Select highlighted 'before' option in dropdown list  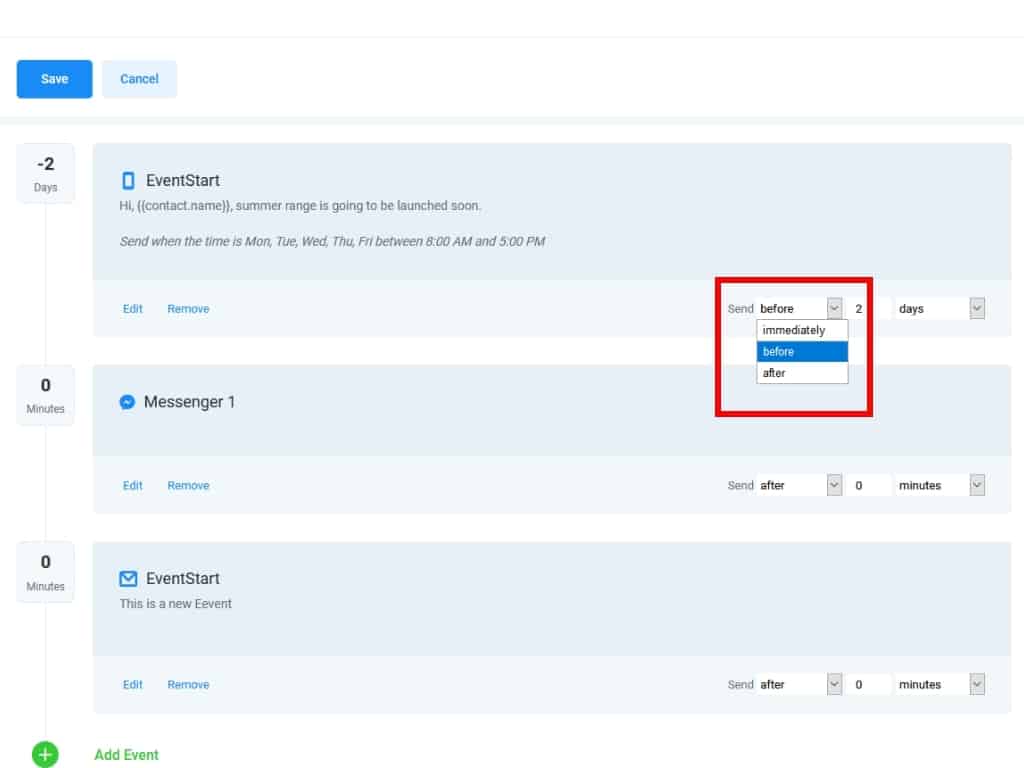(x=802, y=352)
